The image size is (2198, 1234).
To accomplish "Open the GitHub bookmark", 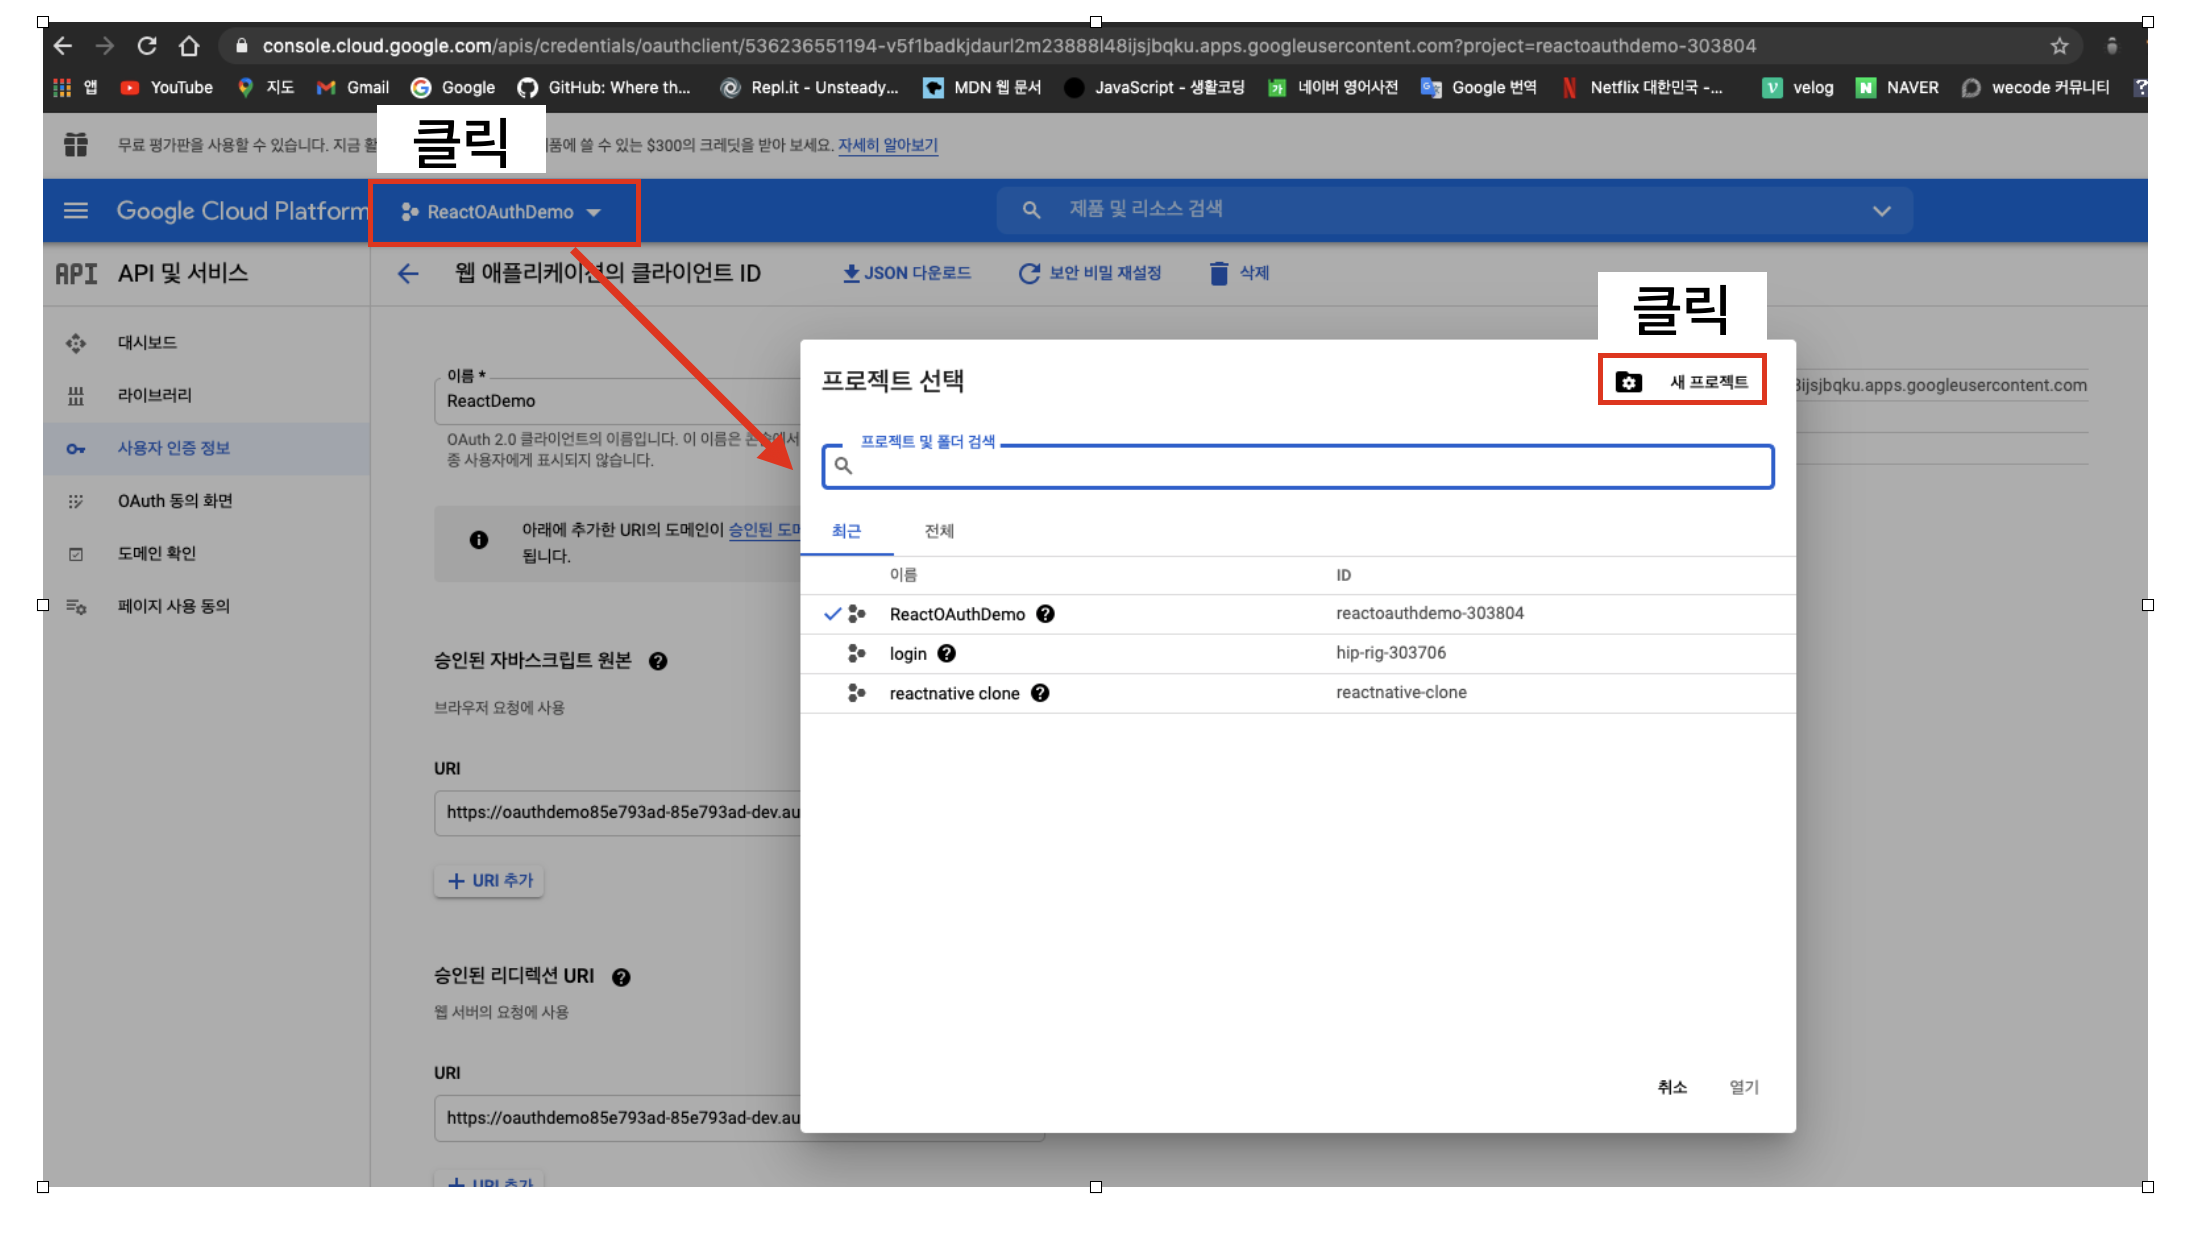I will point(604,88).
